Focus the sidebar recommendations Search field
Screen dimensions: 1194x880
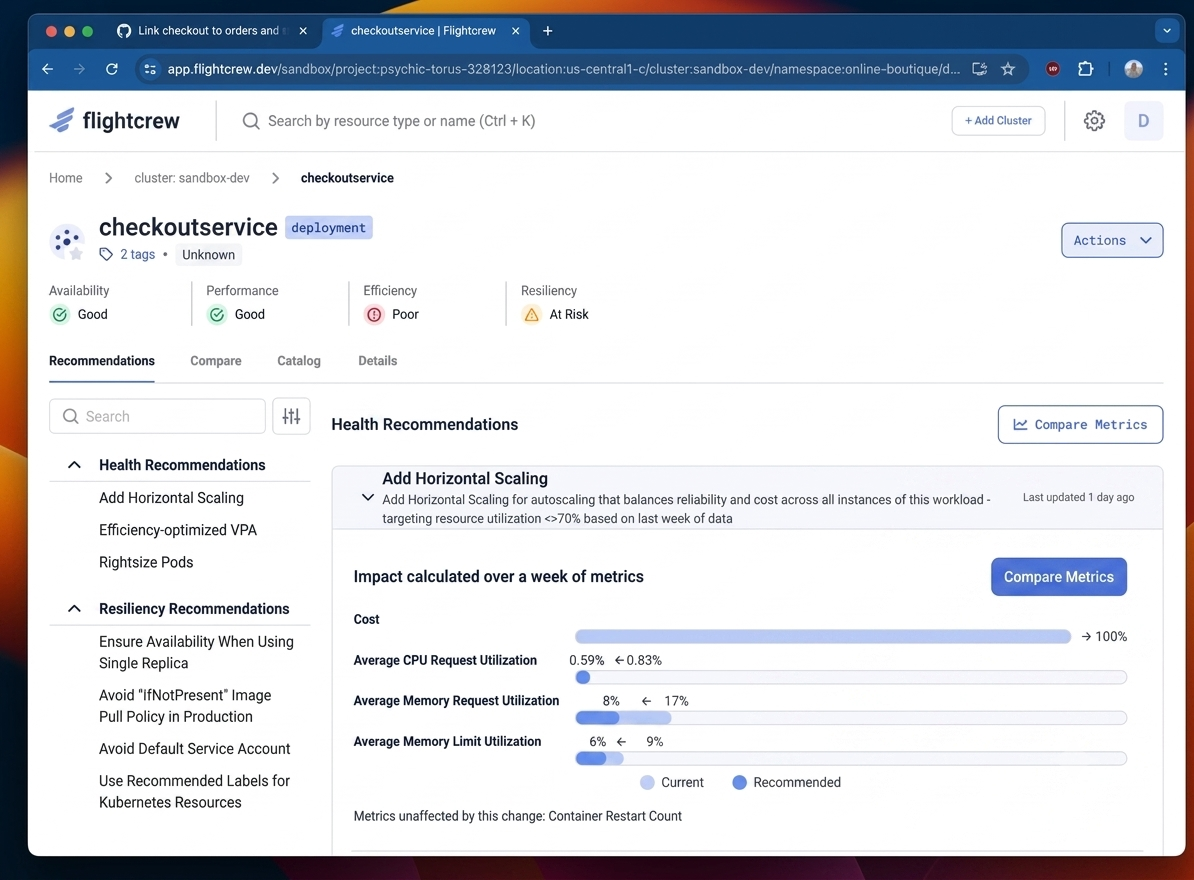[x=157, y=416]
